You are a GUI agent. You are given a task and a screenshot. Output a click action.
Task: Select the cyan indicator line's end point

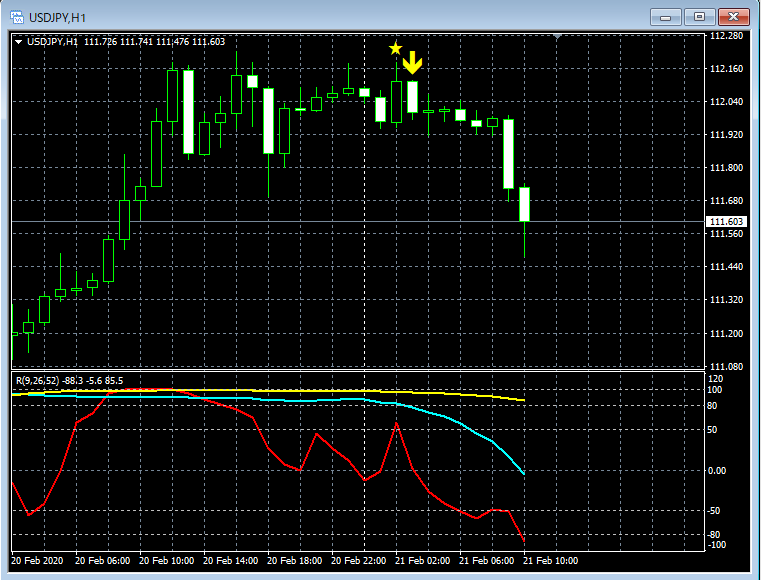[523, 474]
